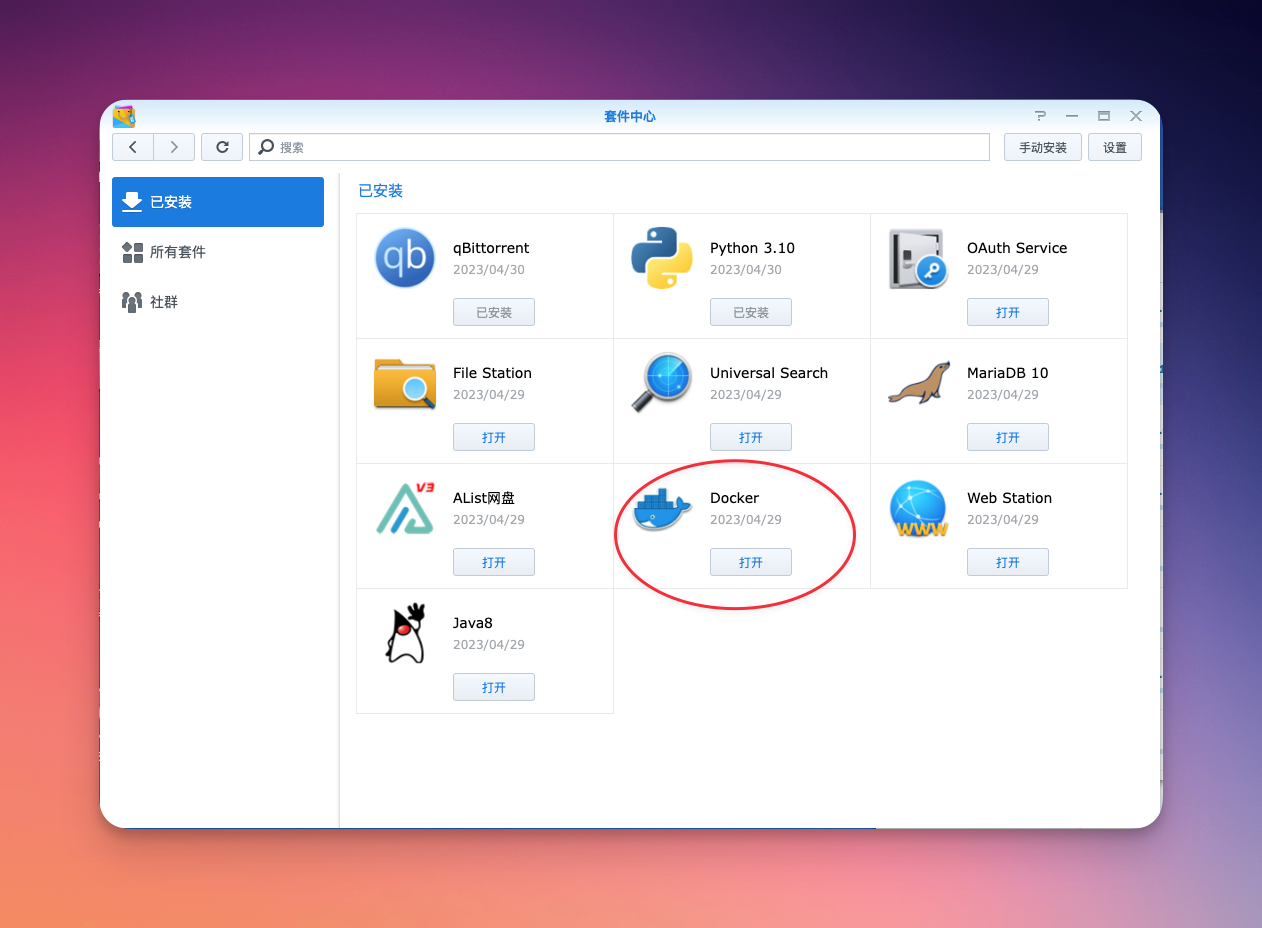
Task: Click the Package Center logo in title bar
Action: click(124, 116)
